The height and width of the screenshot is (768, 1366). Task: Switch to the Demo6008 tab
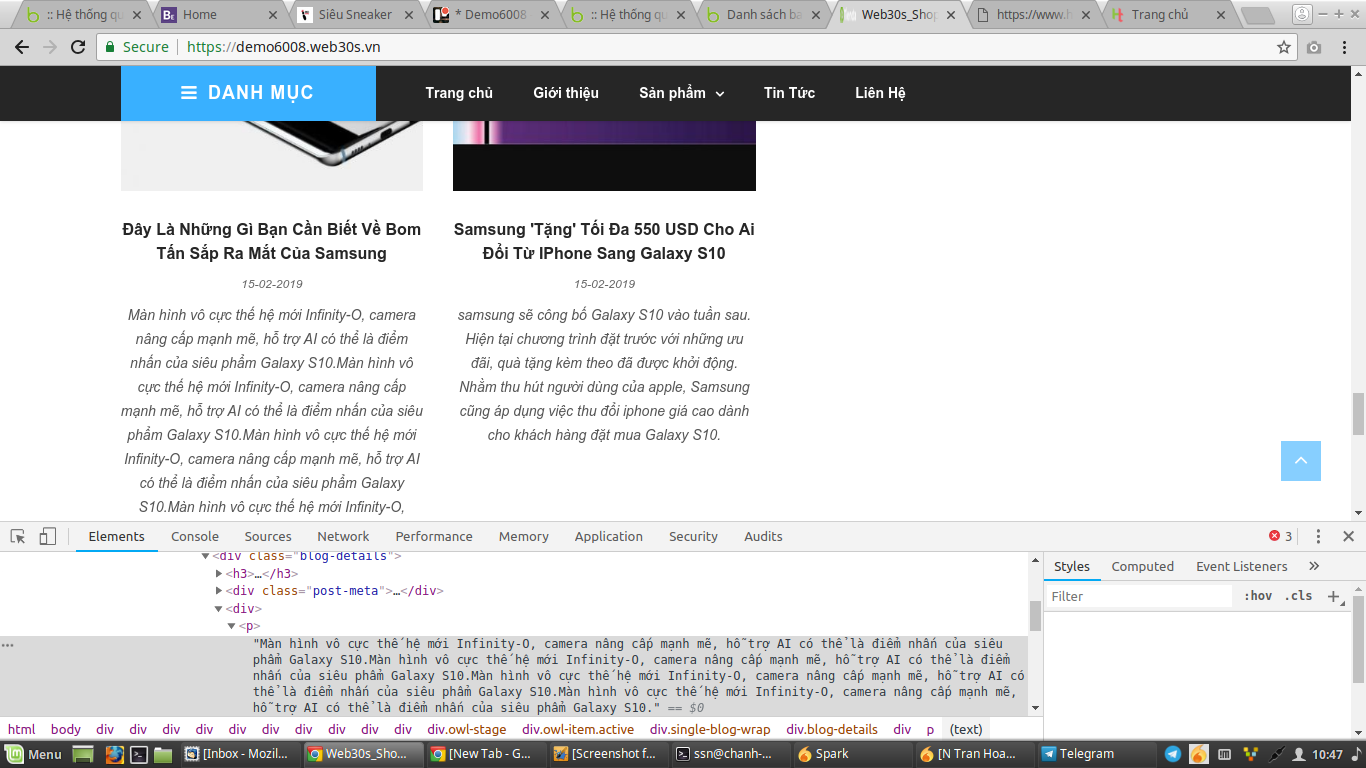(489, 15)
